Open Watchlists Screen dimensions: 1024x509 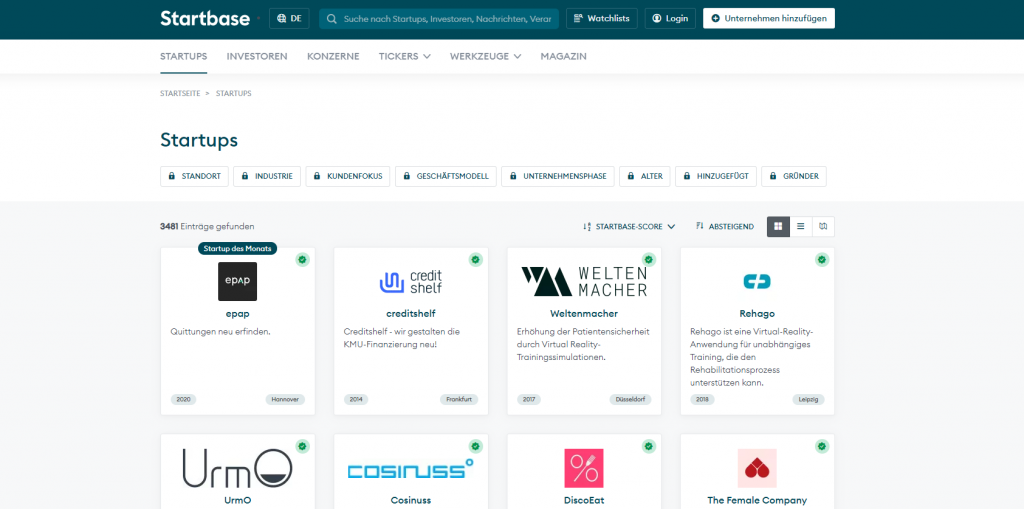(x=601, y=18)
